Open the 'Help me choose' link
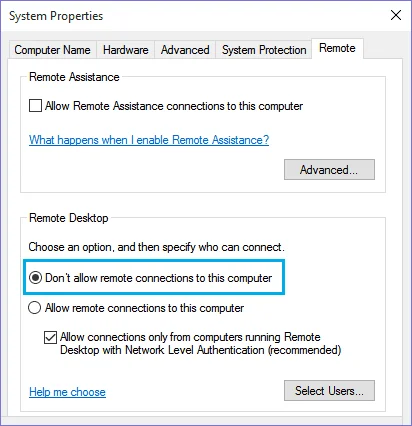The height and width of the screenshot is (426, 412). (x=67, y=392)
